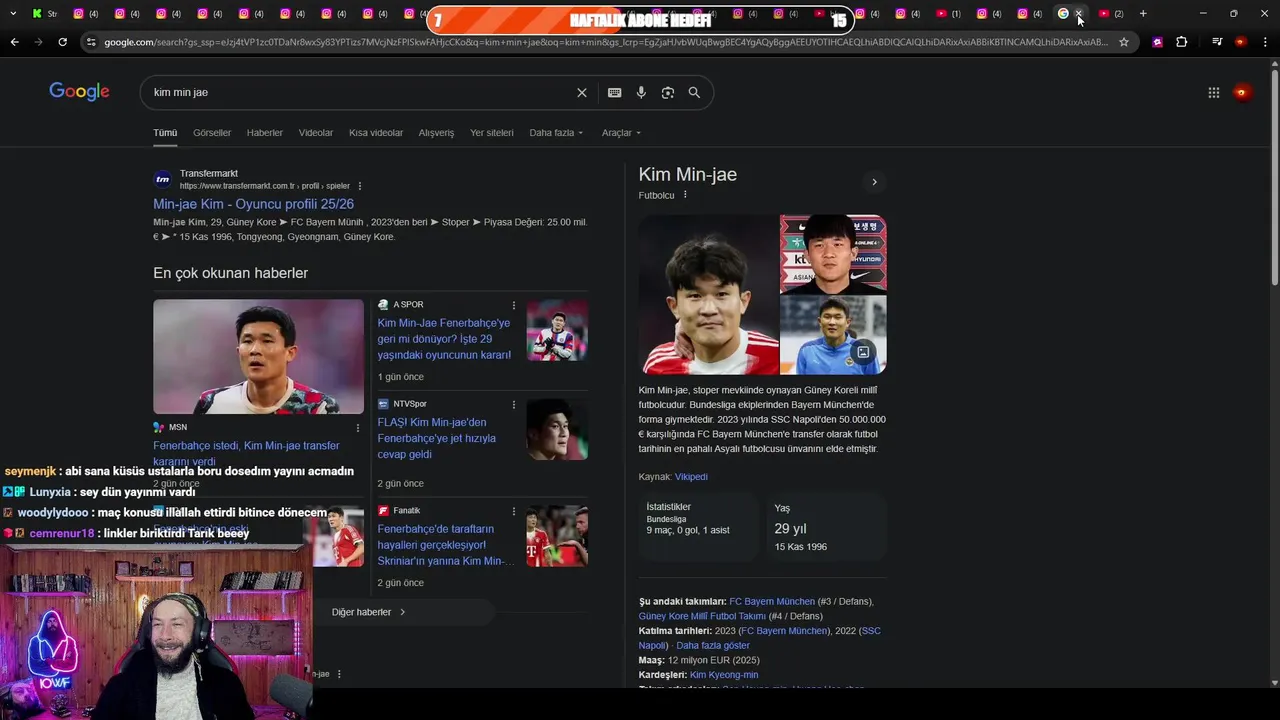1280x720 pixels.
Task: Switch to the Tümü tab
Action: [x=165, y=133]
